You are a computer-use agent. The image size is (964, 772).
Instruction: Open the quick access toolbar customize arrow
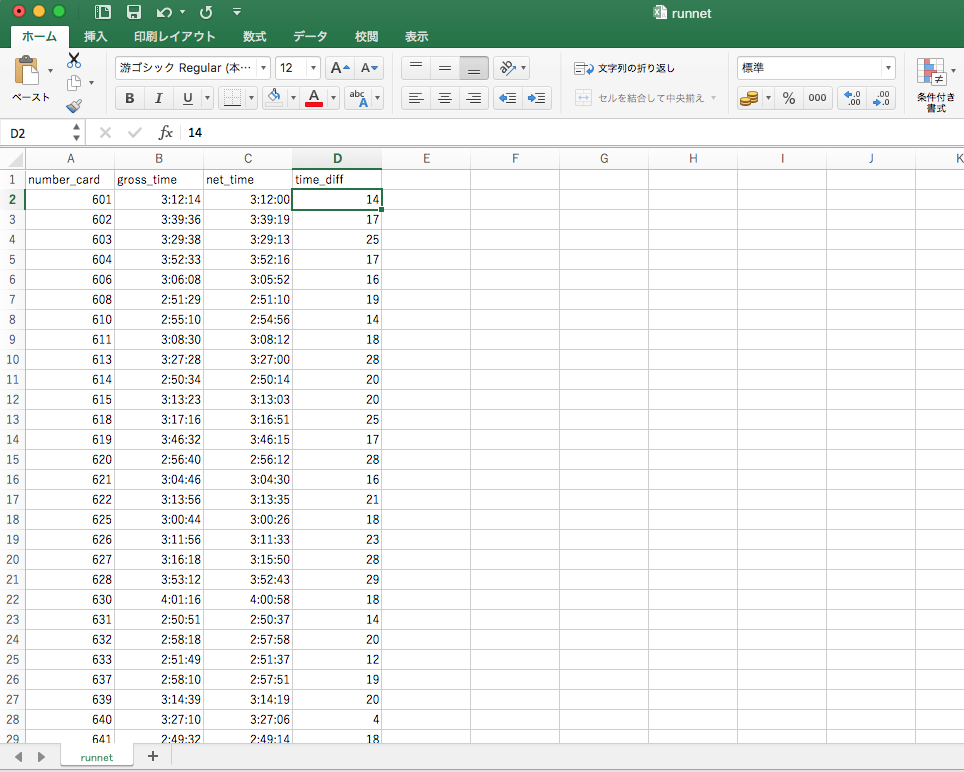point(237,12)
